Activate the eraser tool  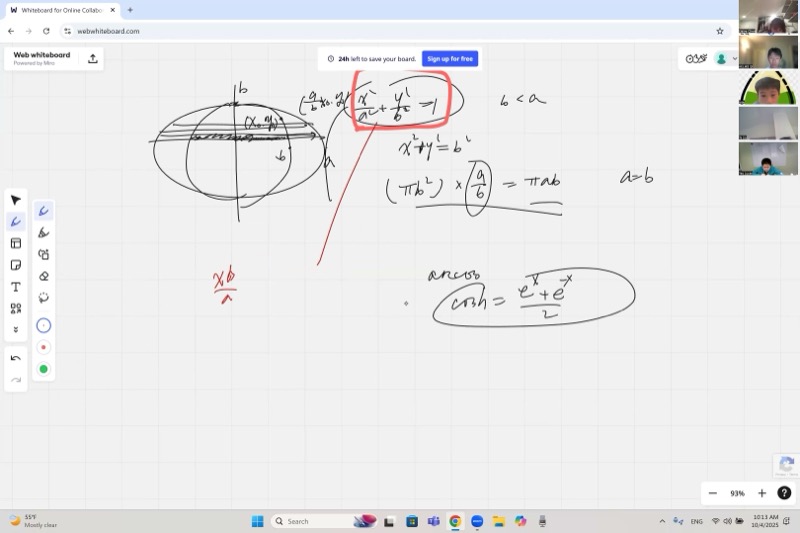click(43, 276)
